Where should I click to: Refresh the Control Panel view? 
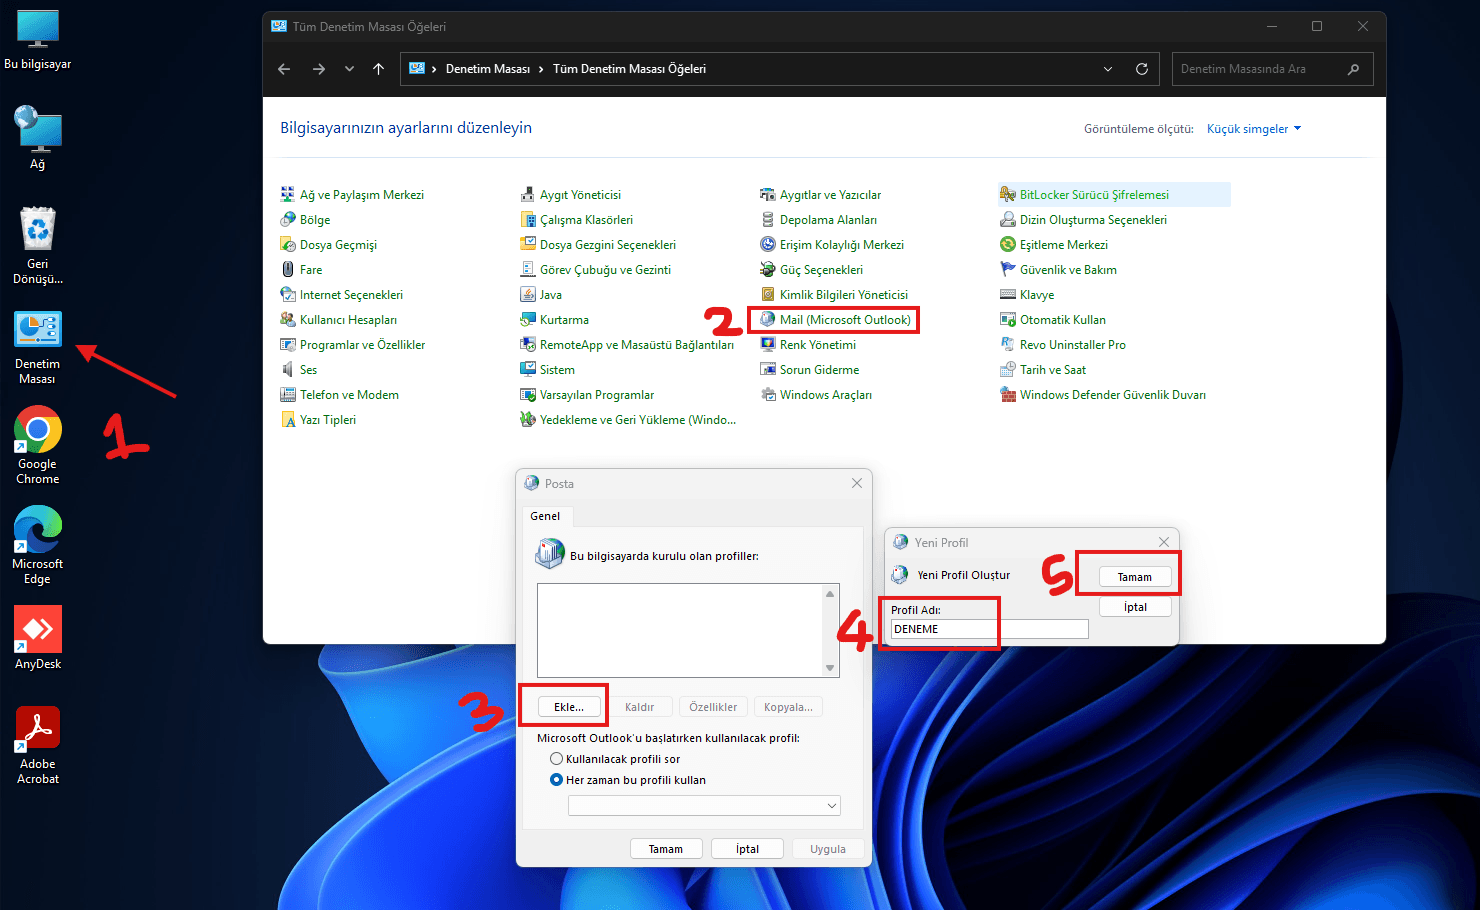coord(1142,69)
